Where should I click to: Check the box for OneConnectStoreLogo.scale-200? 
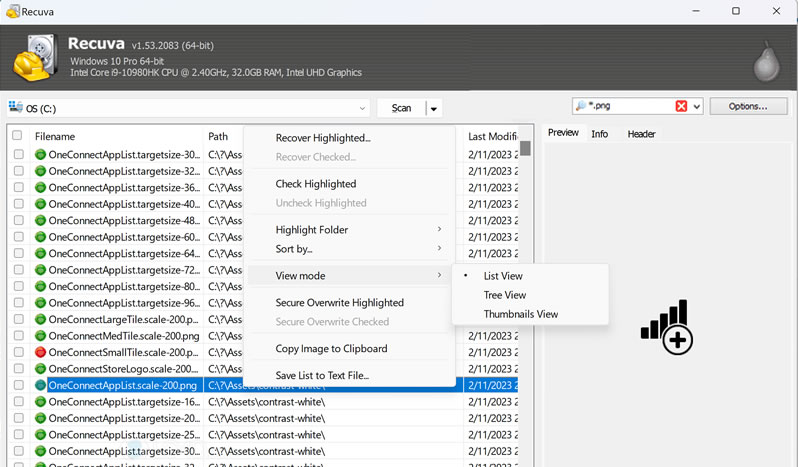pos(19,369)
